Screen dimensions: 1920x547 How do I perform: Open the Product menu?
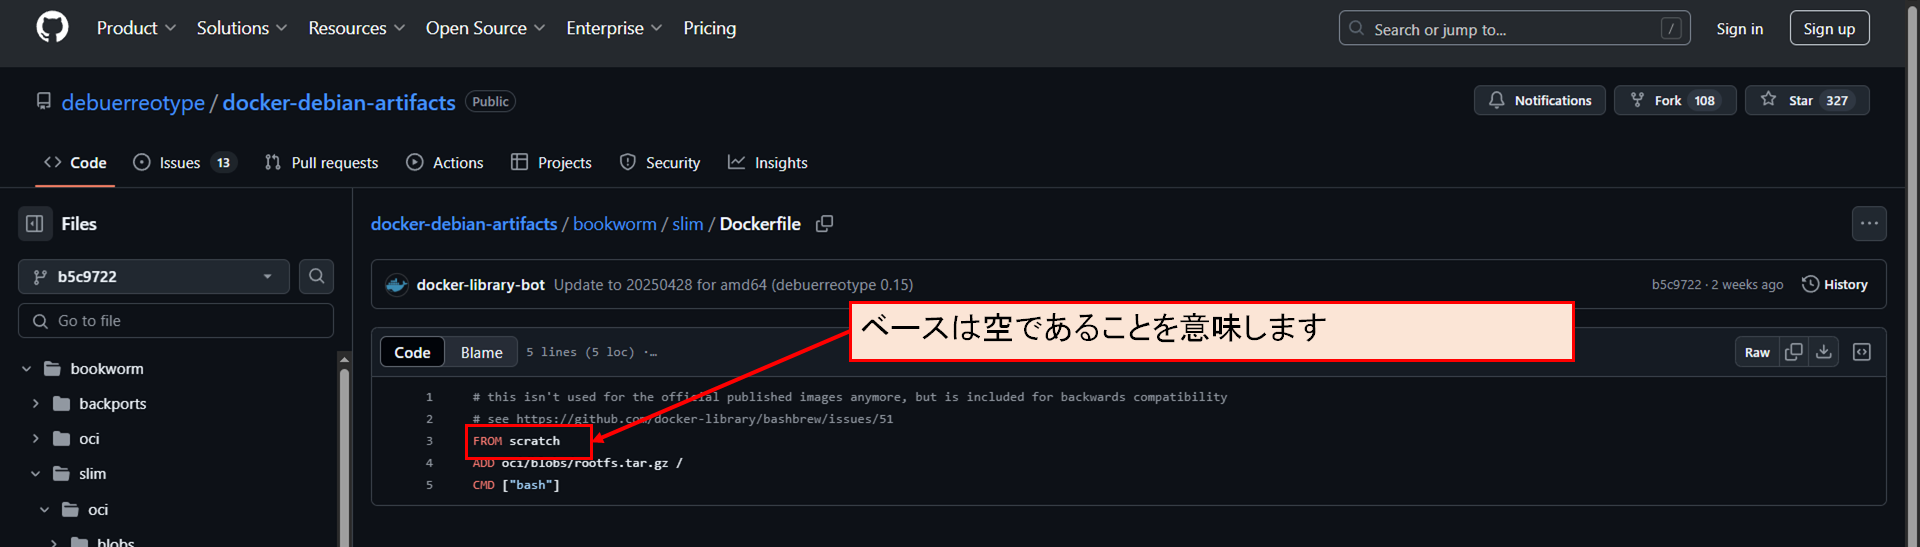click(x=136, y=28)
